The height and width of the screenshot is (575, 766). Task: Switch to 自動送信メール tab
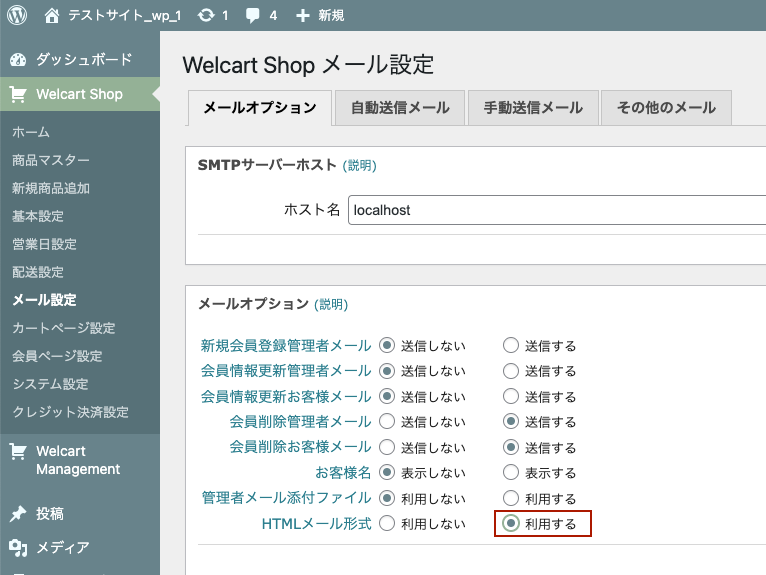400,107
